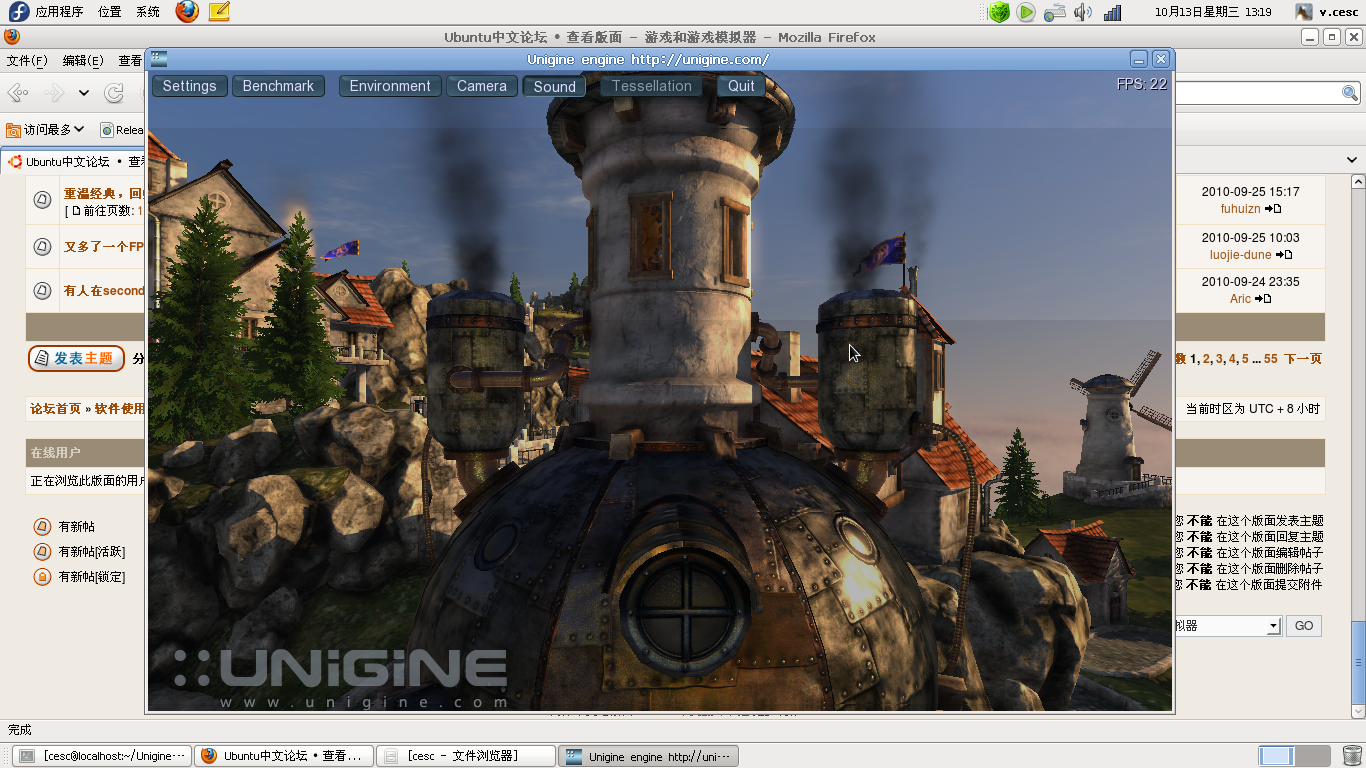Switch to second workspace in switcher
The height and width of the screenshot is (768, 1366).
tap(1312, 756)
